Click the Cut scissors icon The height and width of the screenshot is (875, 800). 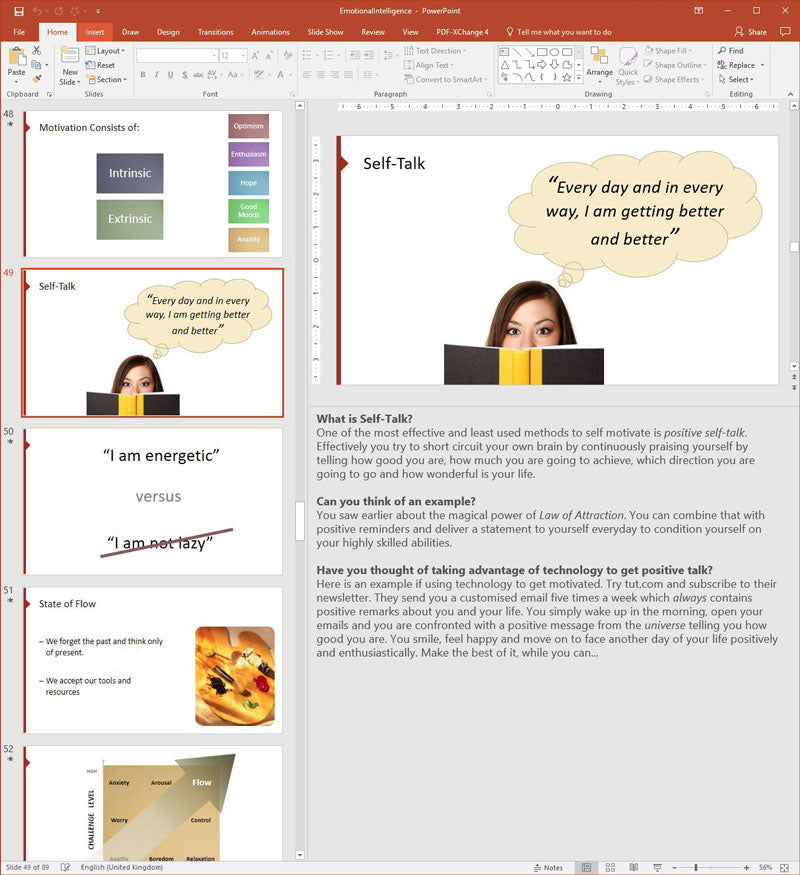37,50
